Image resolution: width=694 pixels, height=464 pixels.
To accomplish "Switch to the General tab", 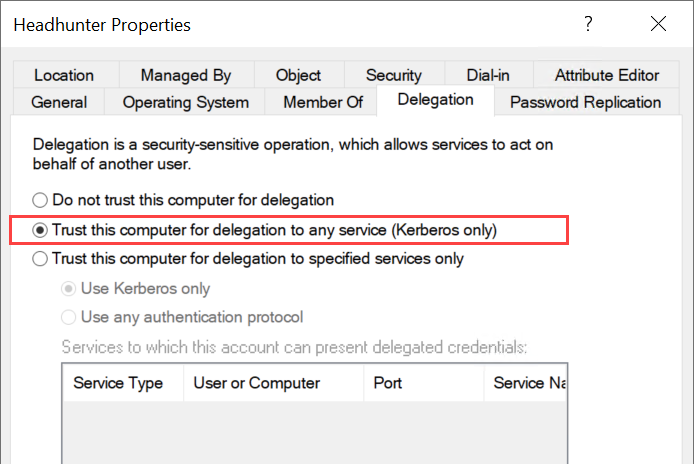I will (x=59, y=102).
